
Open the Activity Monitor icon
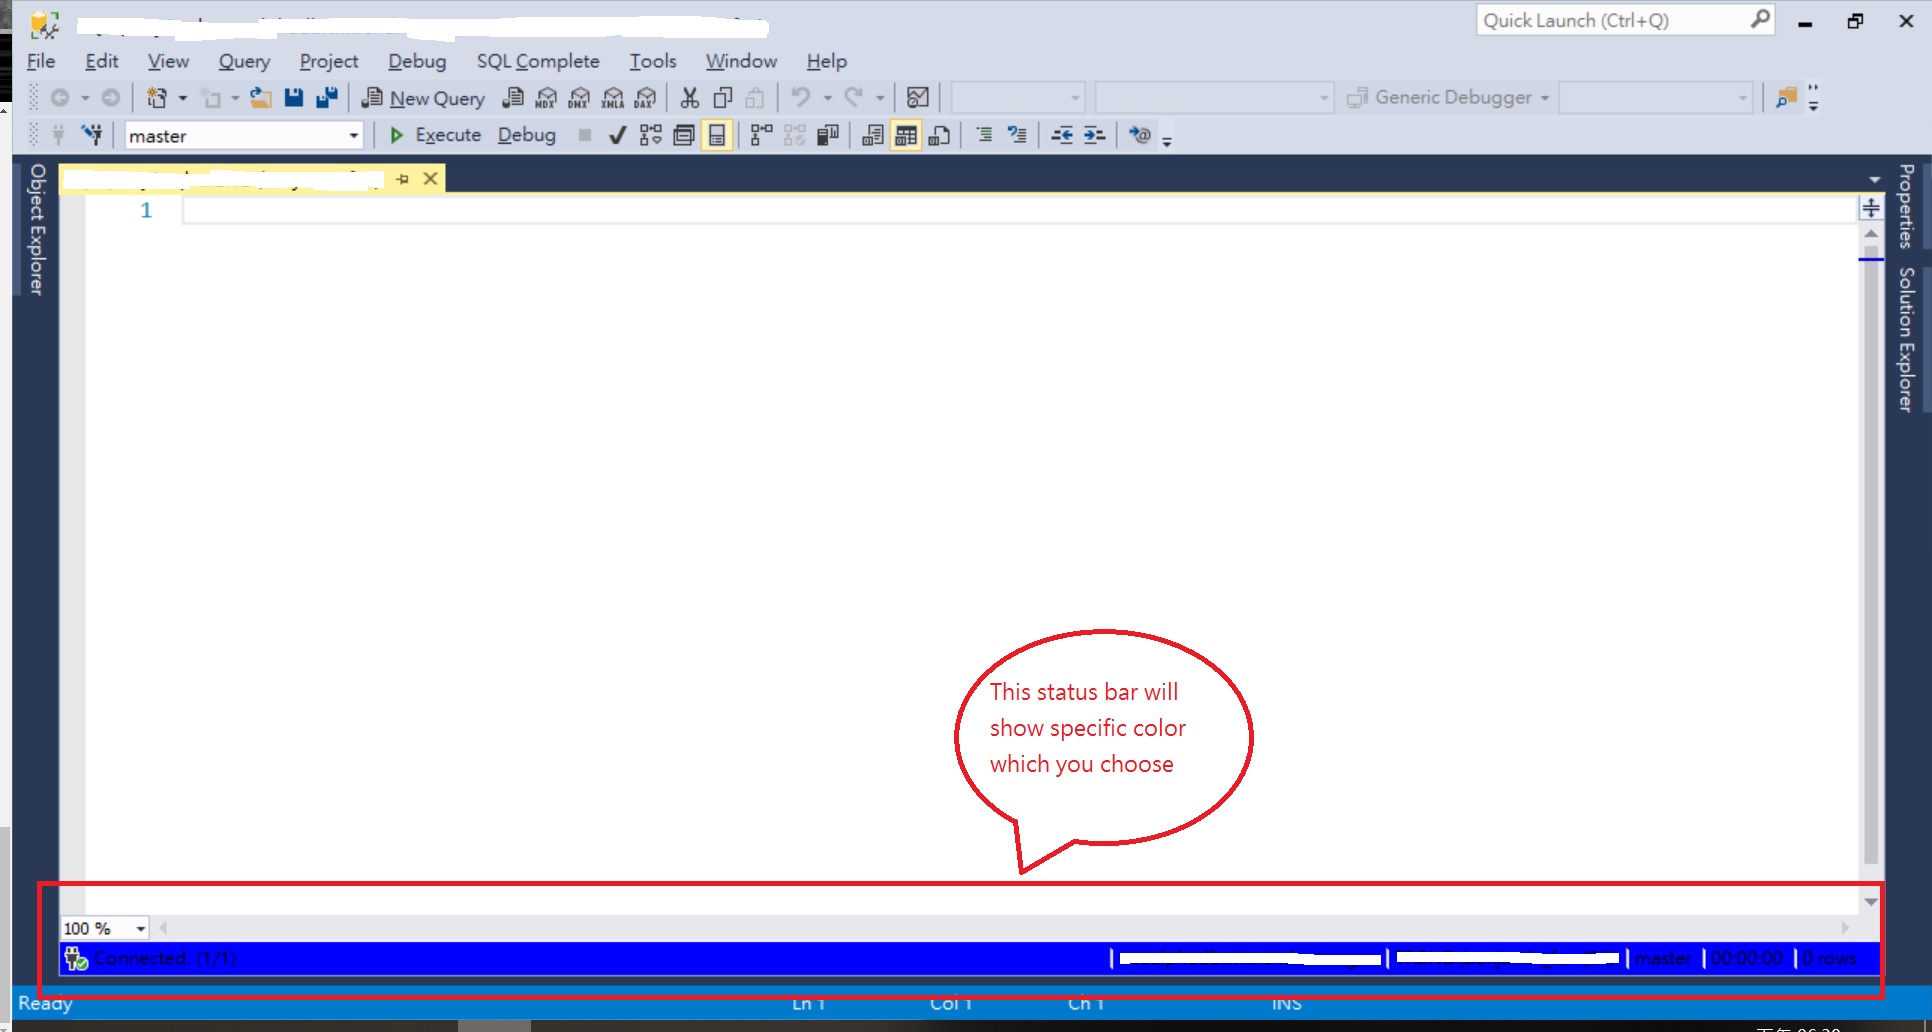pos(917,98)
